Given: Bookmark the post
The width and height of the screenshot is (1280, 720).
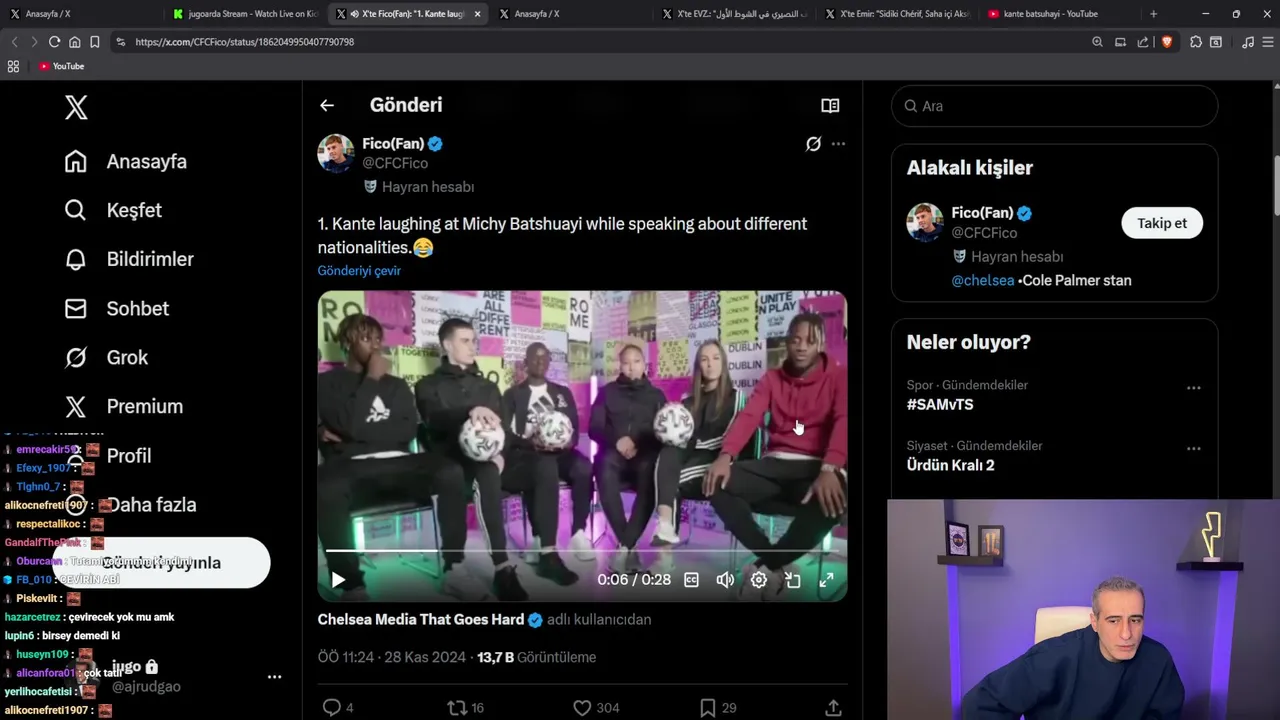Looking at the screenshot, I should coord(707,708).
